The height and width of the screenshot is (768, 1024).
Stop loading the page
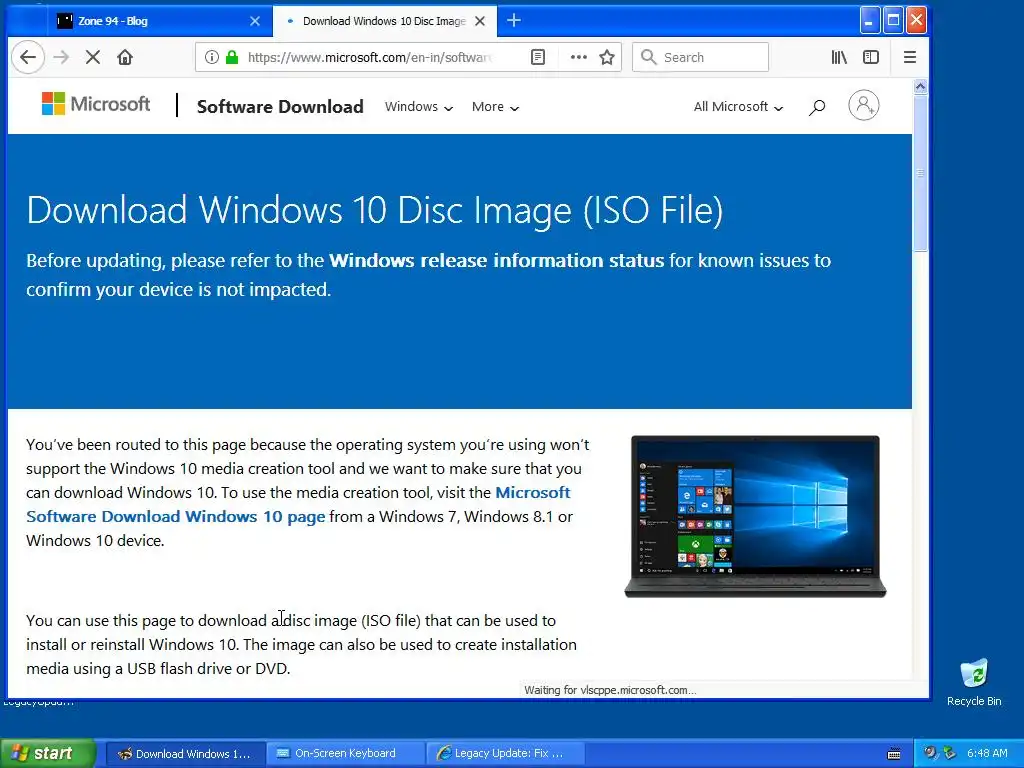point(93,57)
